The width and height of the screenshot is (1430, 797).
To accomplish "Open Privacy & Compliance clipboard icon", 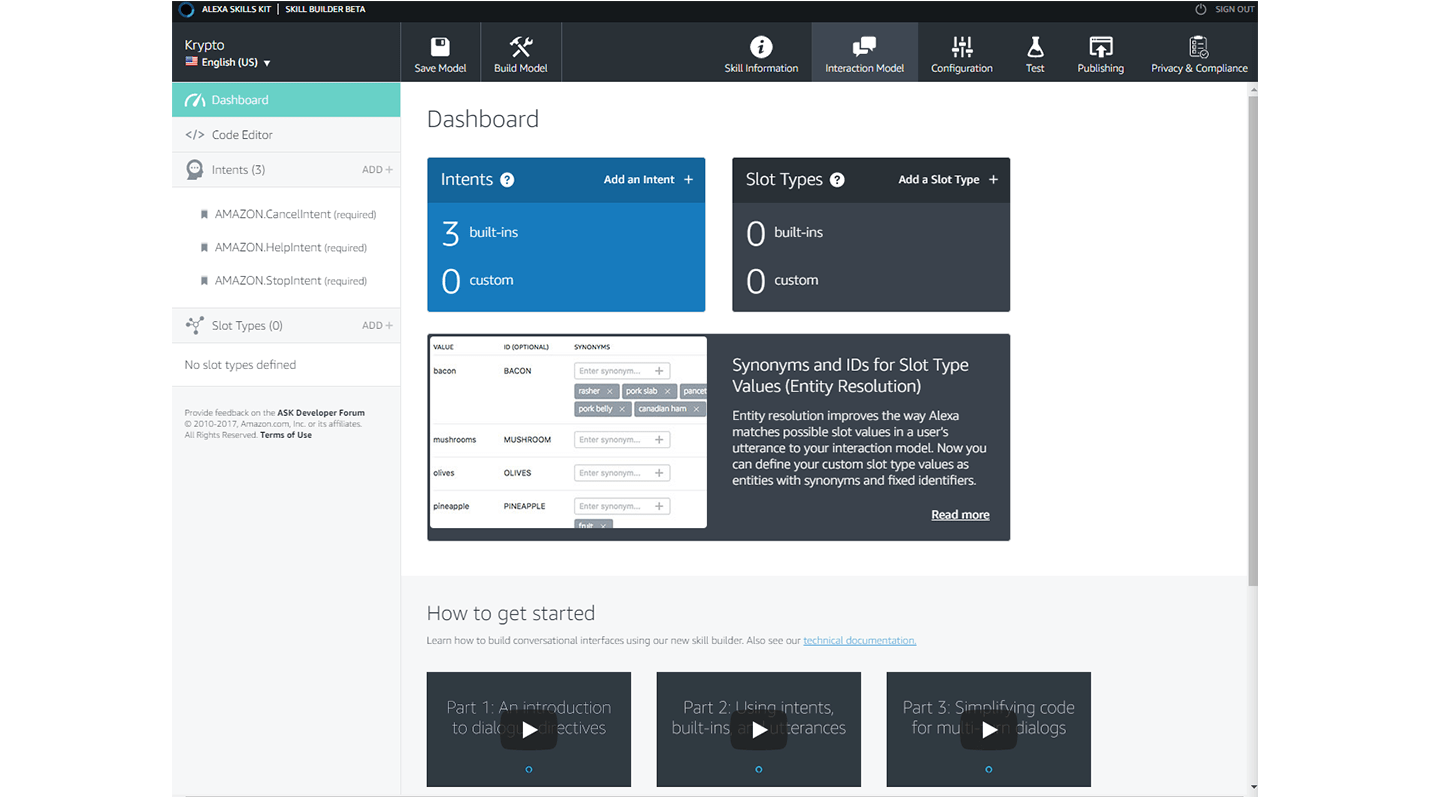I will [x=1198, y=46].
